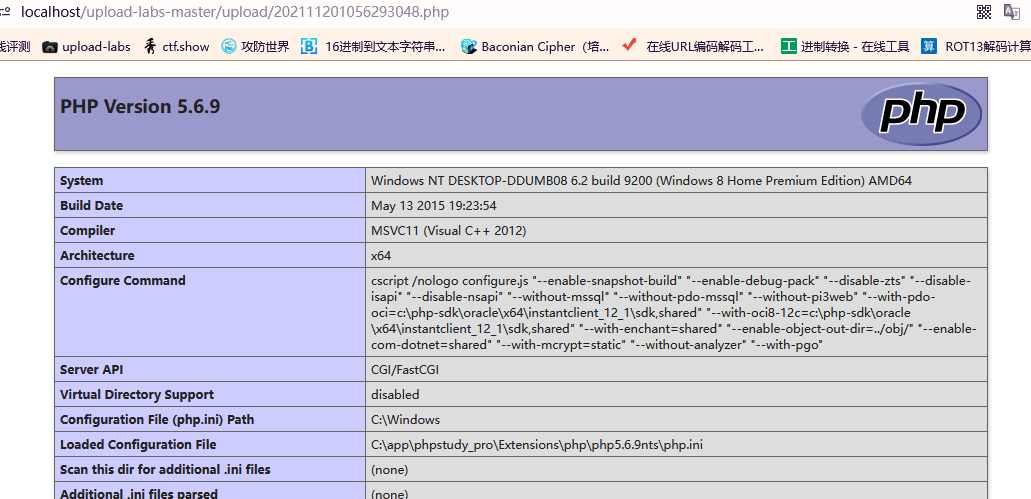This screenshot has width=1031, height=499.
Task: Click the 16进制 bookmark favicon
Action: [308, 47]
